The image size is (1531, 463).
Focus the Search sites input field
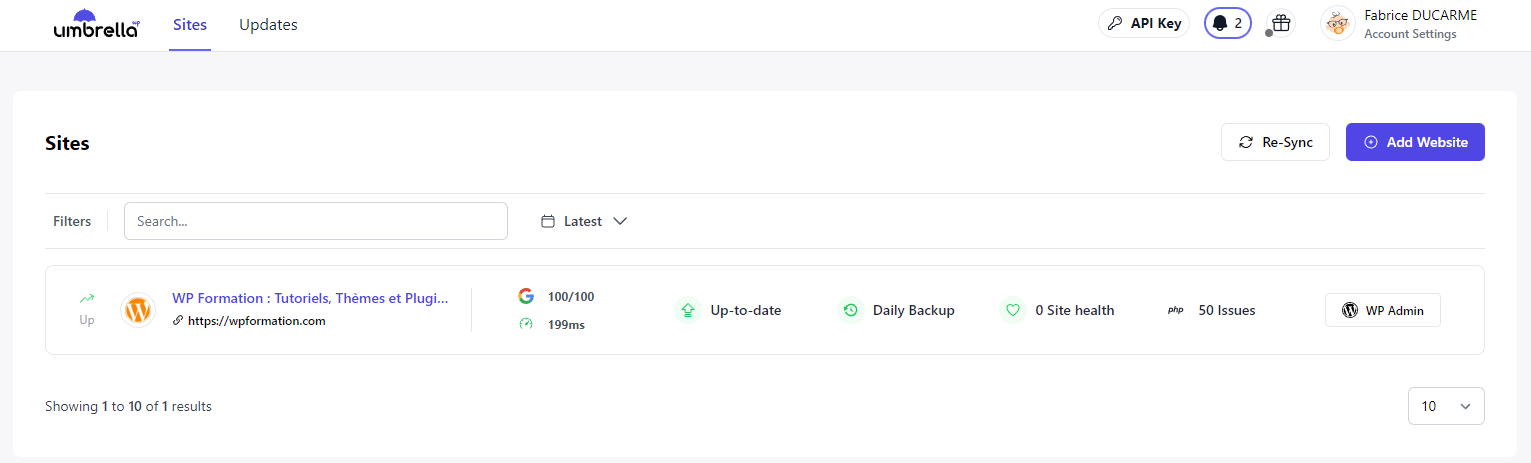tap(315, 221)
